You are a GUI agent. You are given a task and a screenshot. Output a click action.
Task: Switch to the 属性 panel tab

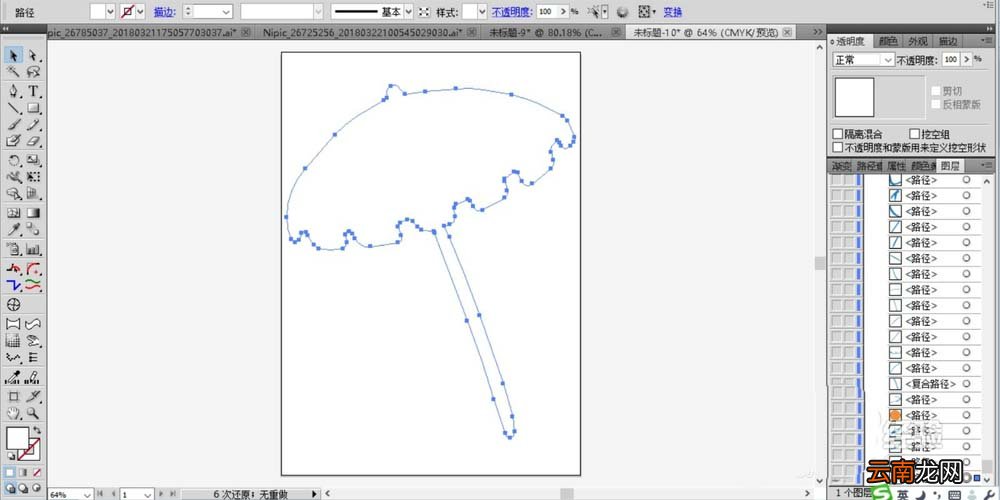click(897, 166)
